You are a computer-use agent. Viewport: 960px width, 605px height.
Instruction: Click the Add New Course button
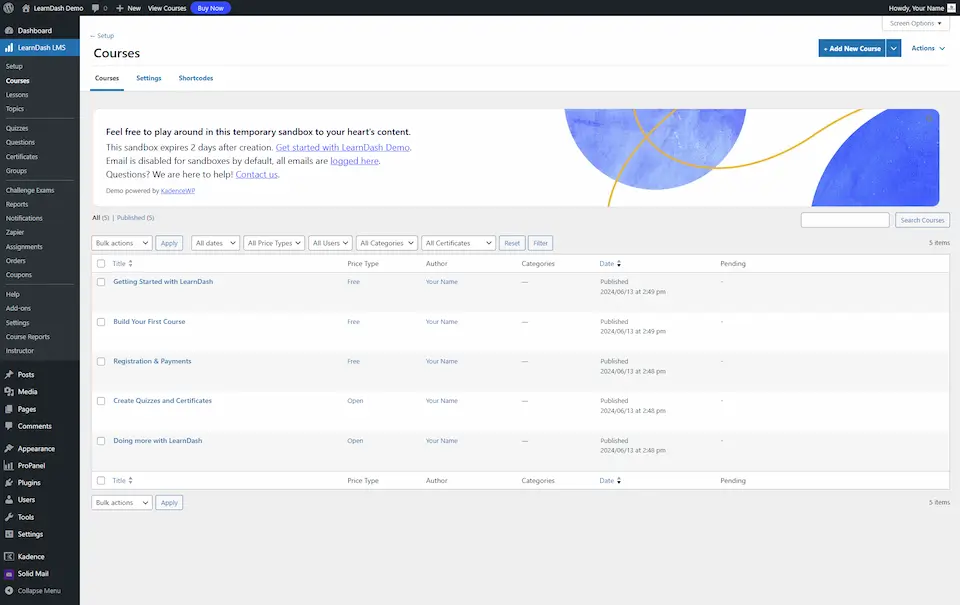tap(852, 48)
